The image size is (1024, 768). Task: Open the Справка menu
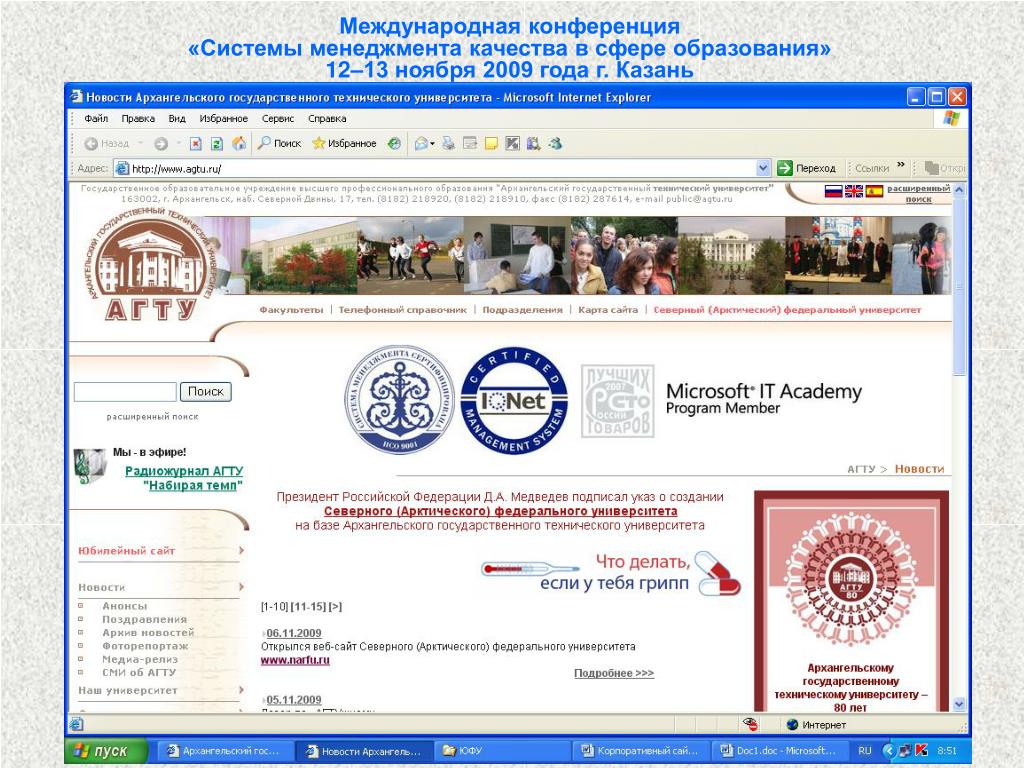327,119
